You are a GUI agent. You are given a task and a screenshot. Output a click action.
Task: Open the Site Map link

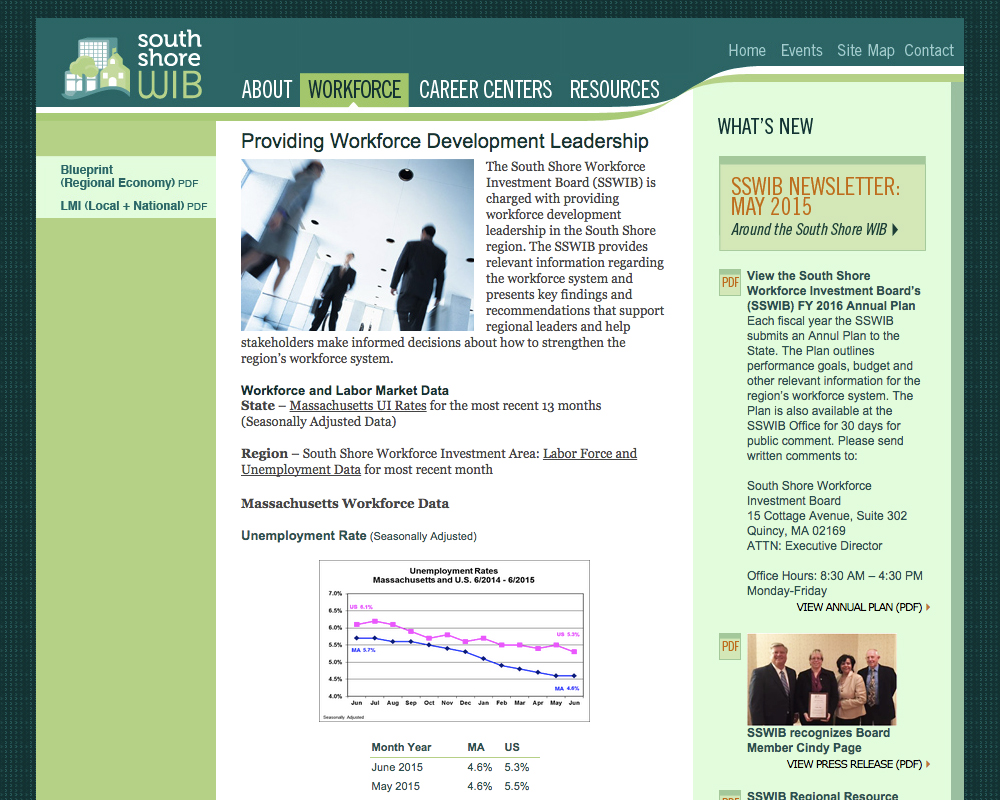(865, 50)
